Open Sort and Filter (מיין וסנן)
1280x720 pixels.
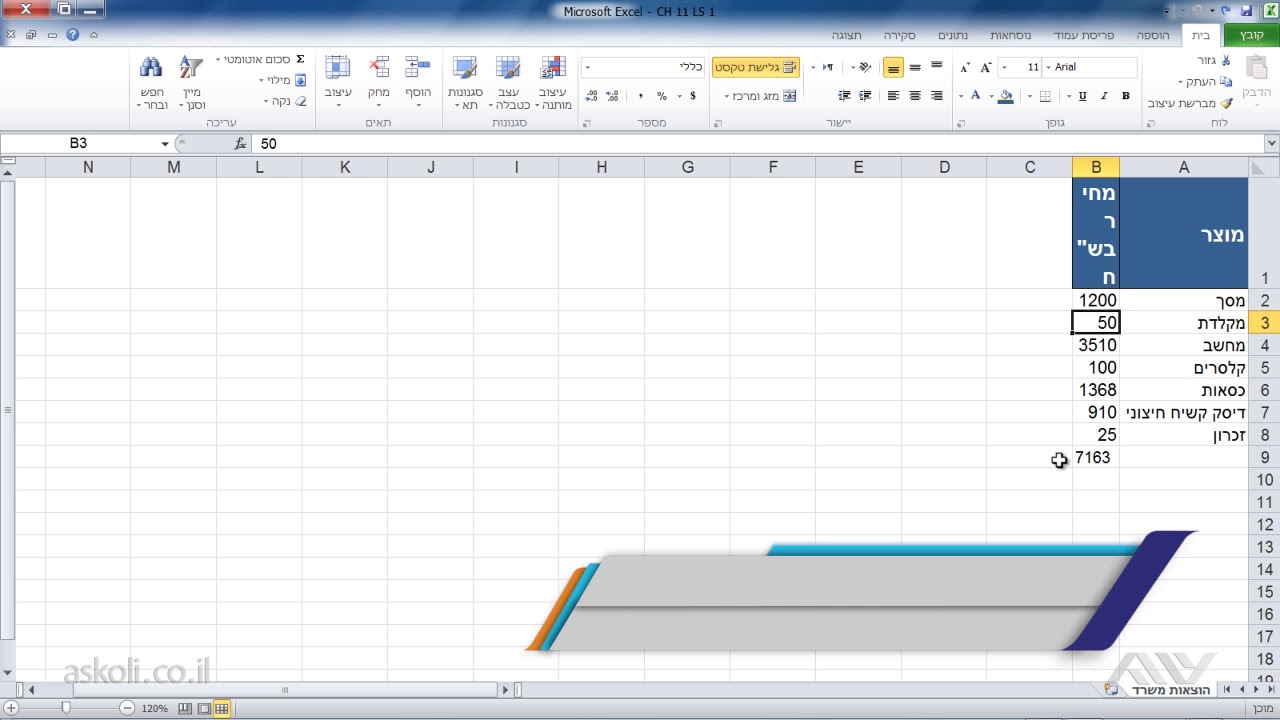tap(192, 83)
